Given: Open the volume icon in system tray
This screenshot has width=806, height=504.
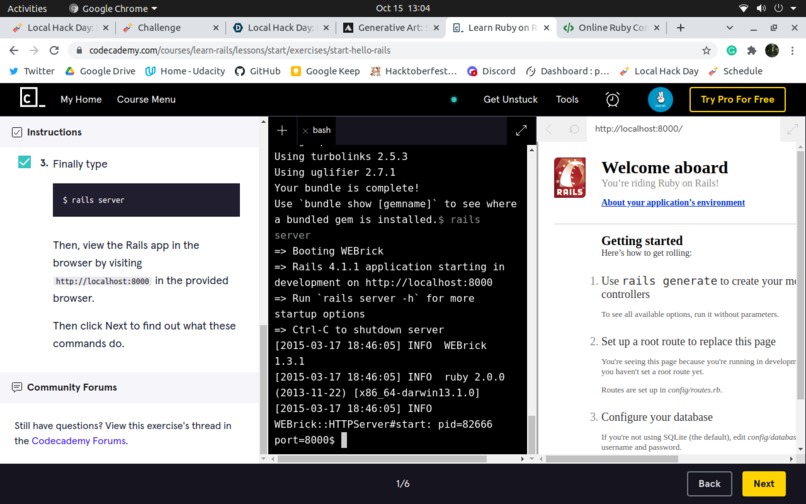Looking at the screenshot, I should pos(761,8).
